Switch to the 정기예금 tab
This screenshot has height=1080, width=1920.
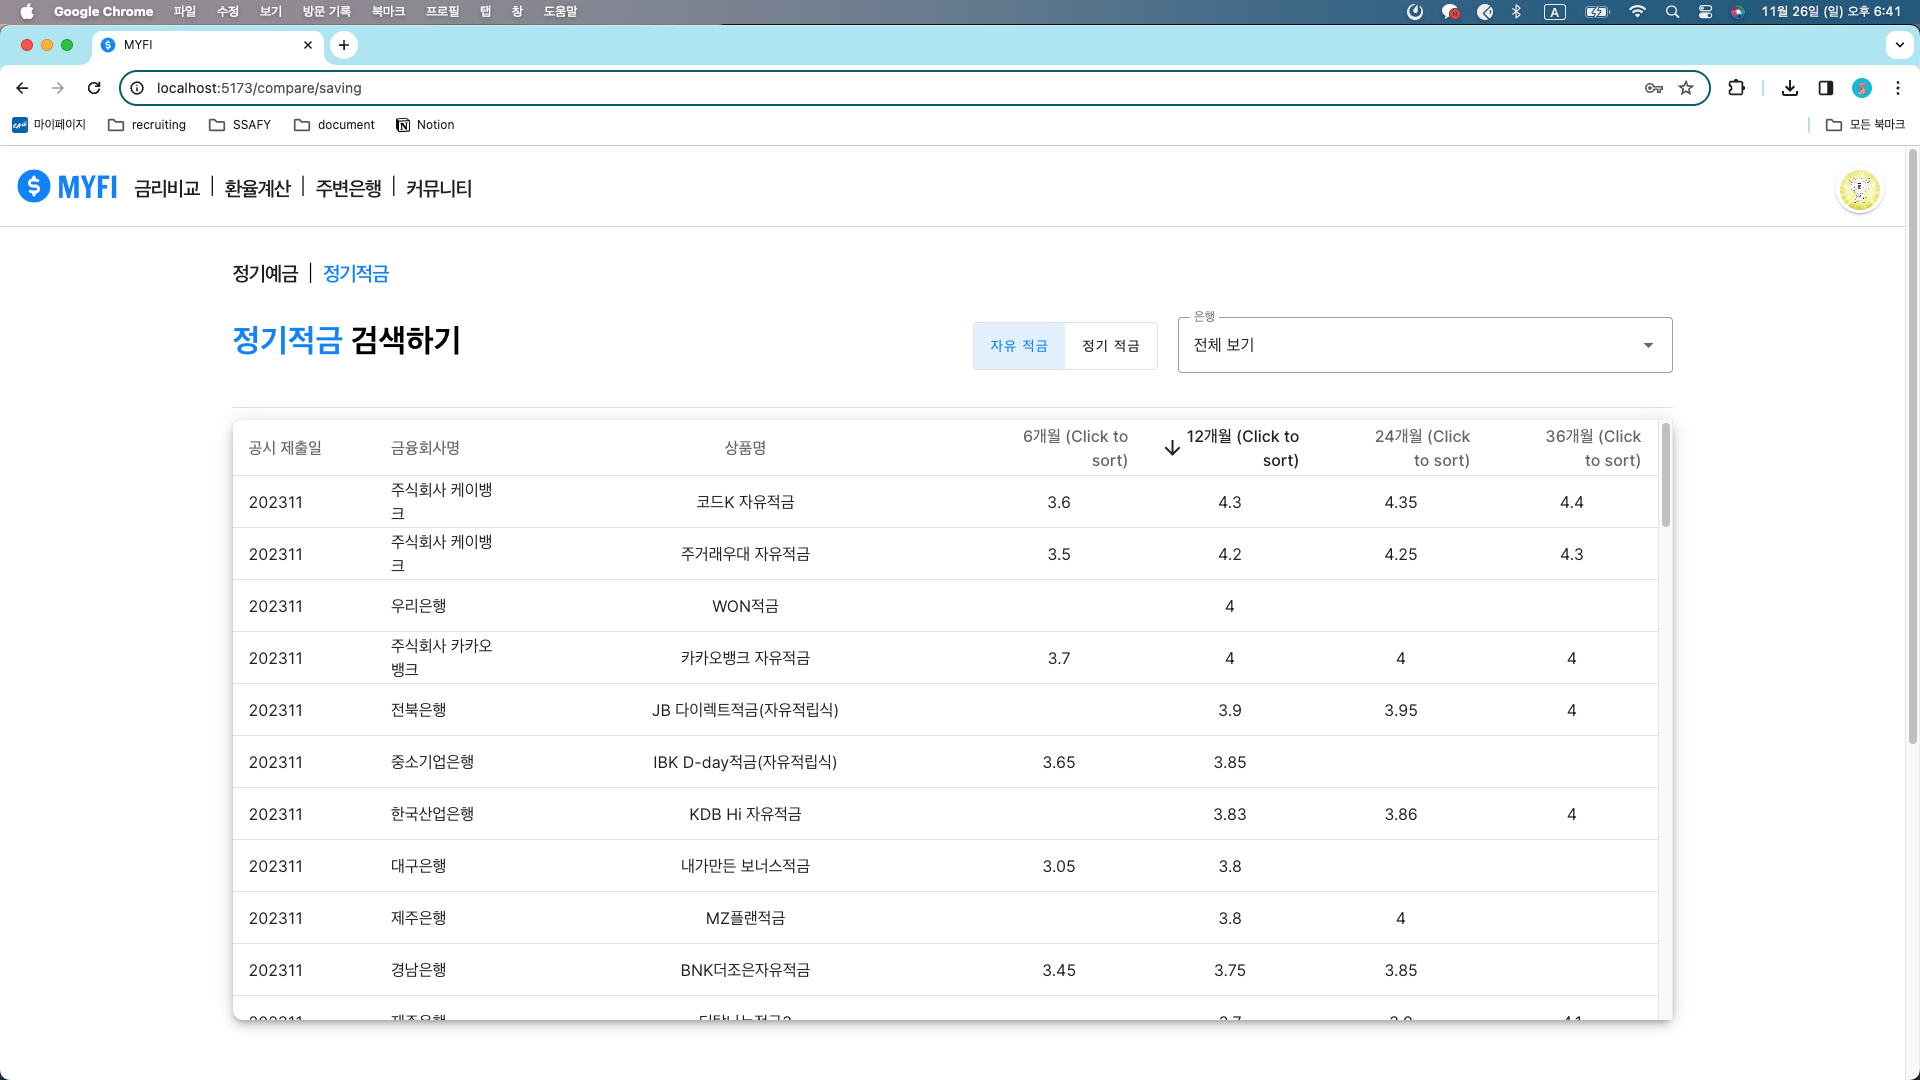[265, 274]
